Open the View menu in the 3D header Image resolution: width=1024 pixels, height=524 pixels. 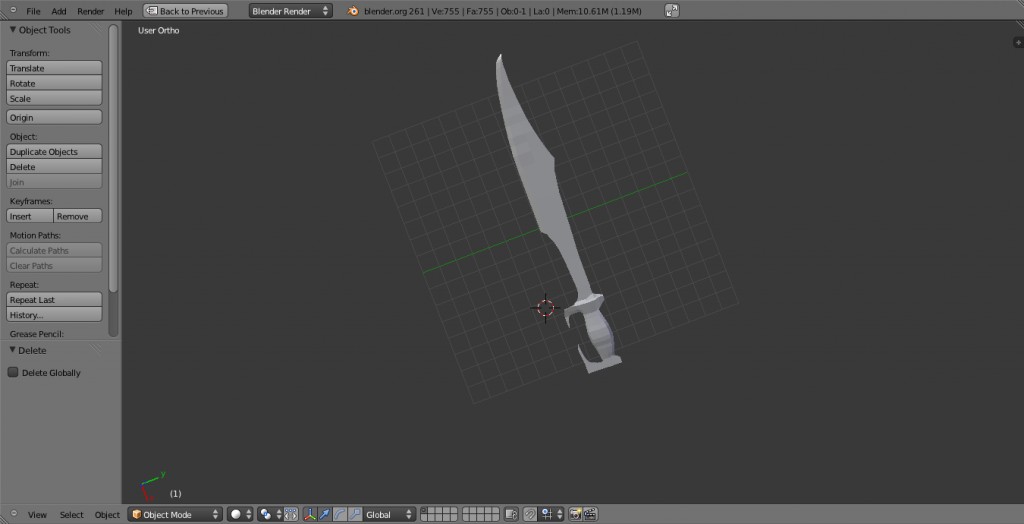tap(37, 514)
